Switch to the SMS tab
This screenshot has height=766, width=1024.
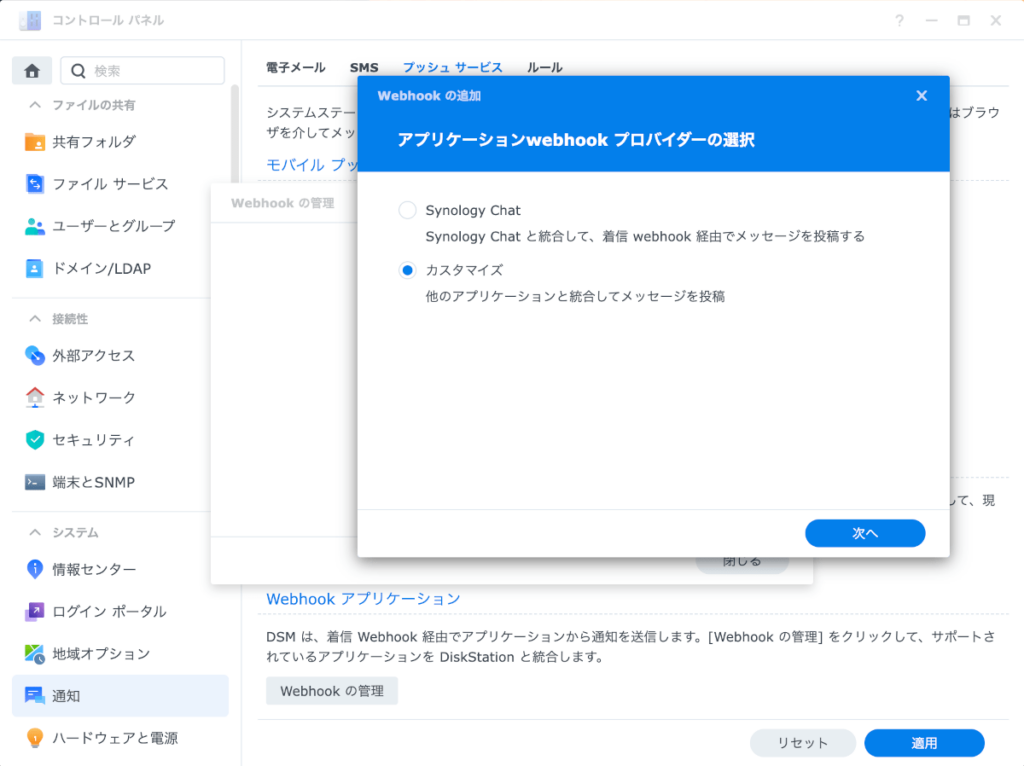(364, 67)
